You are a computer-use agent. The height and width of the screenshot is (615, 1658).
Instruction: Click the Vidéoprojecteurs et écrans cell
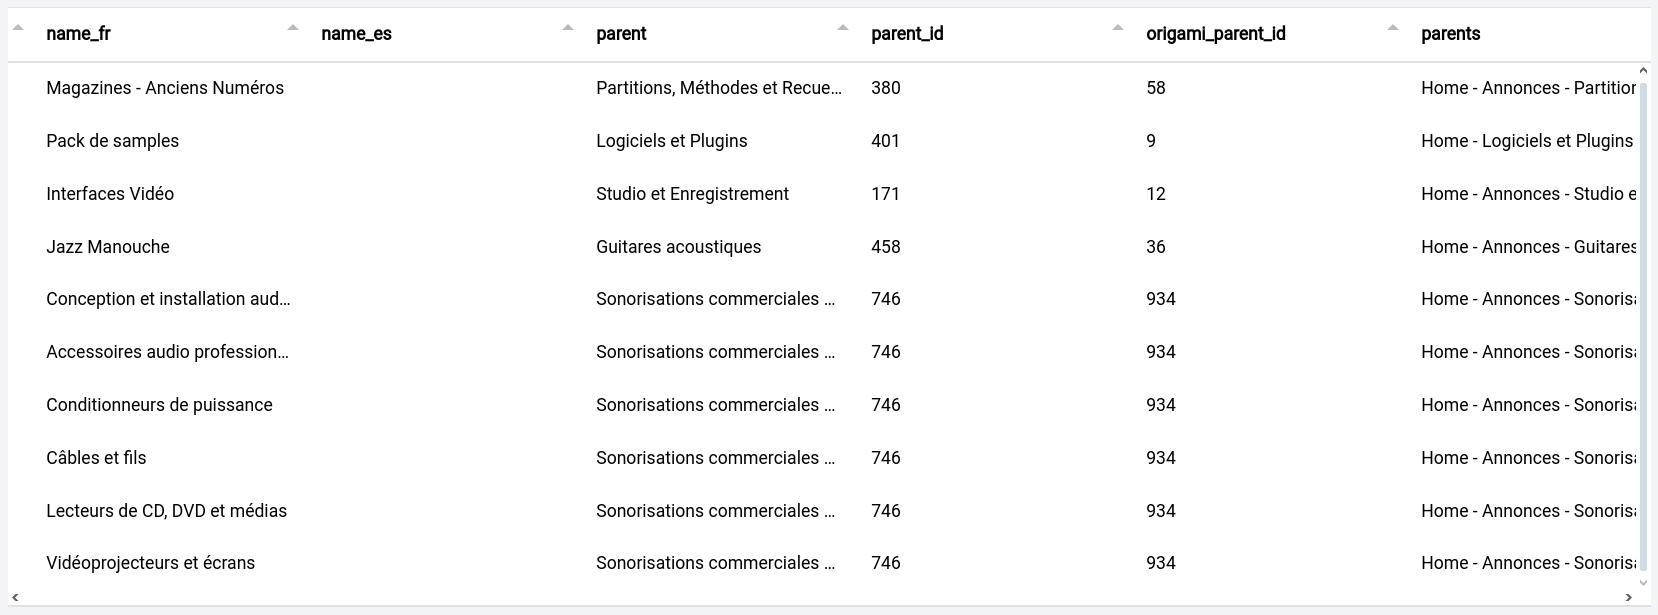tap(150, 563)
